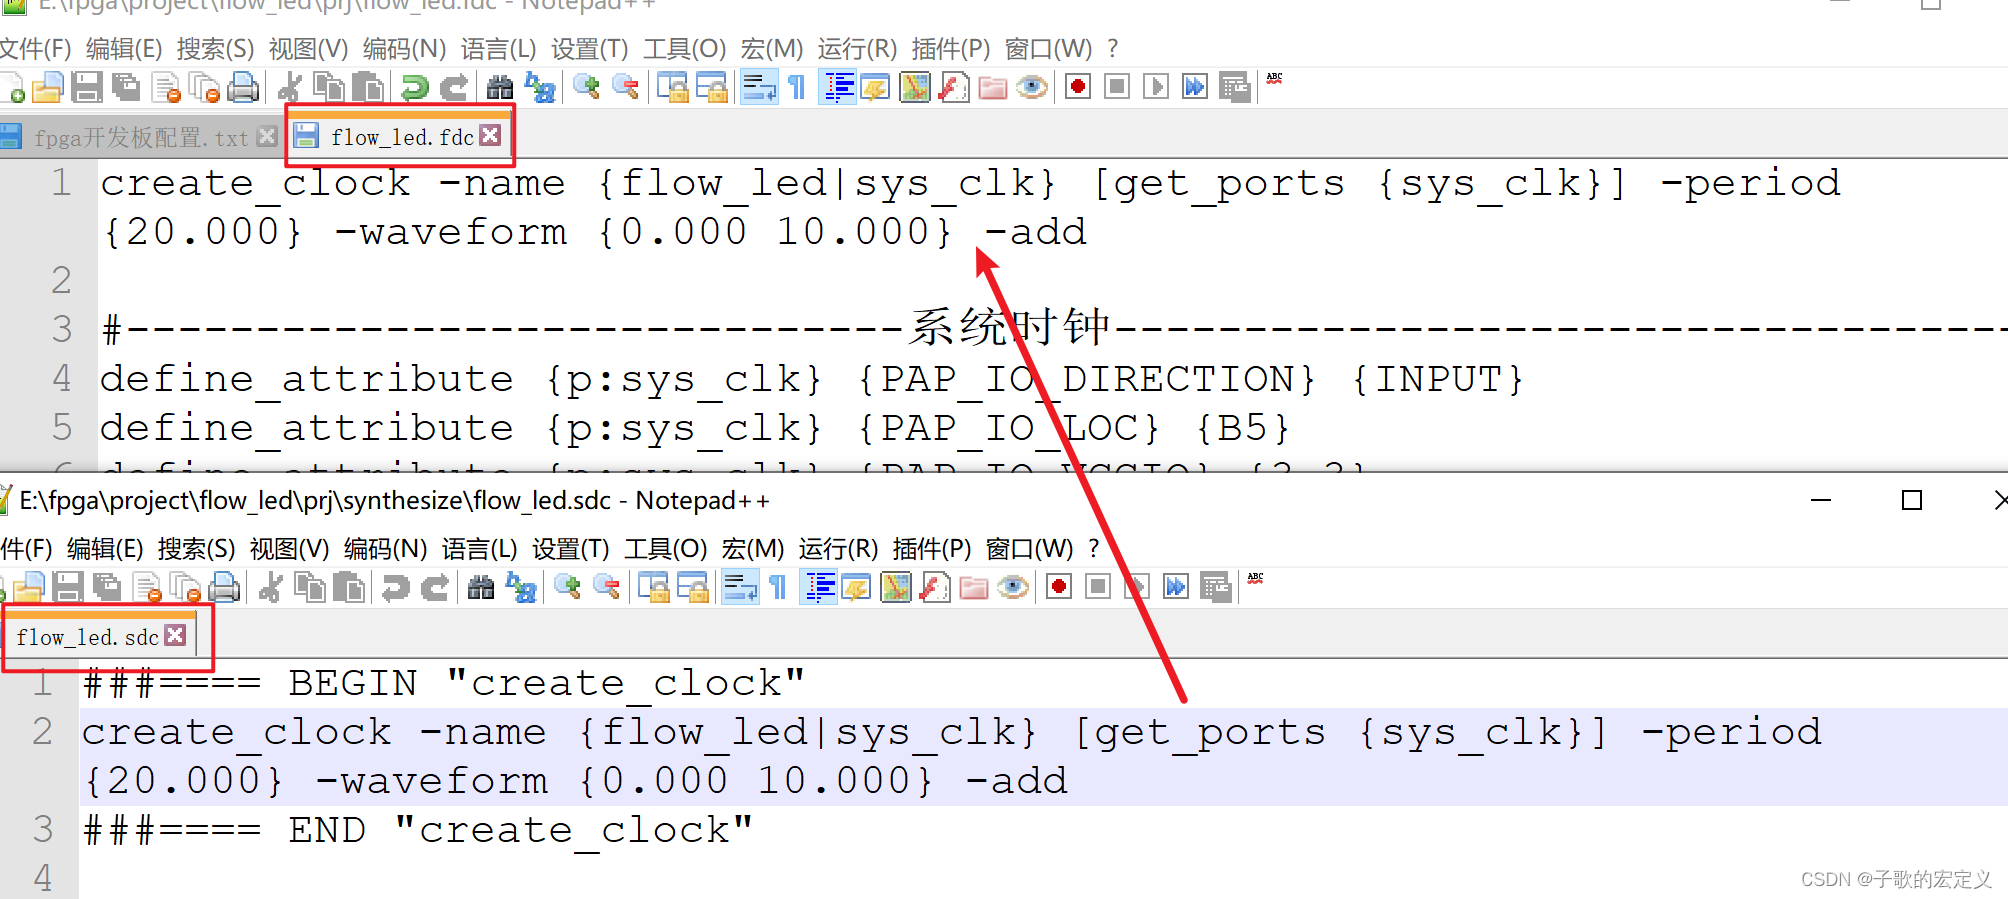Select the flow_led.fdc tab
This screenshot has height=899, width=2008.
pyautogui.click(x=401, y=136)
